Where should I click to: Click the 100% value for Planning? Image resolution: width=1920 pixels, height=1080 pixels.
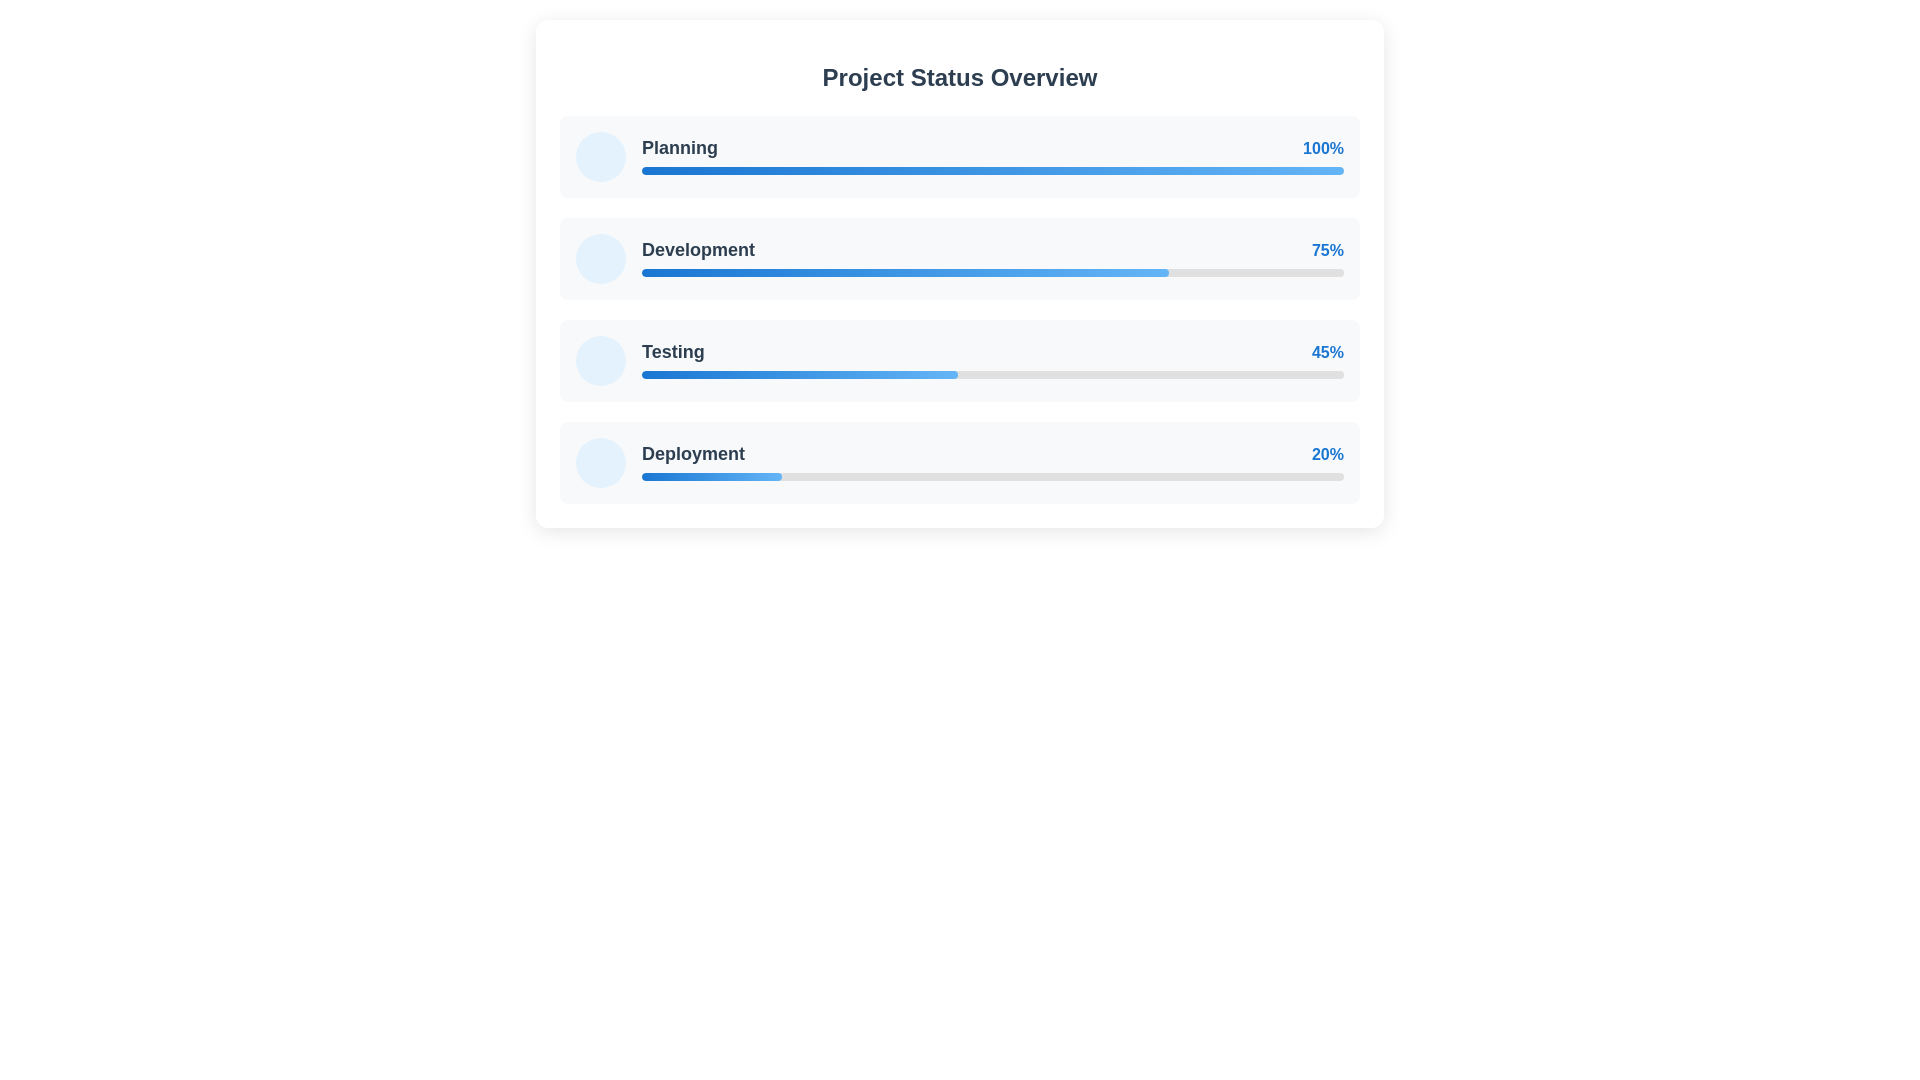pos(1322,148)
